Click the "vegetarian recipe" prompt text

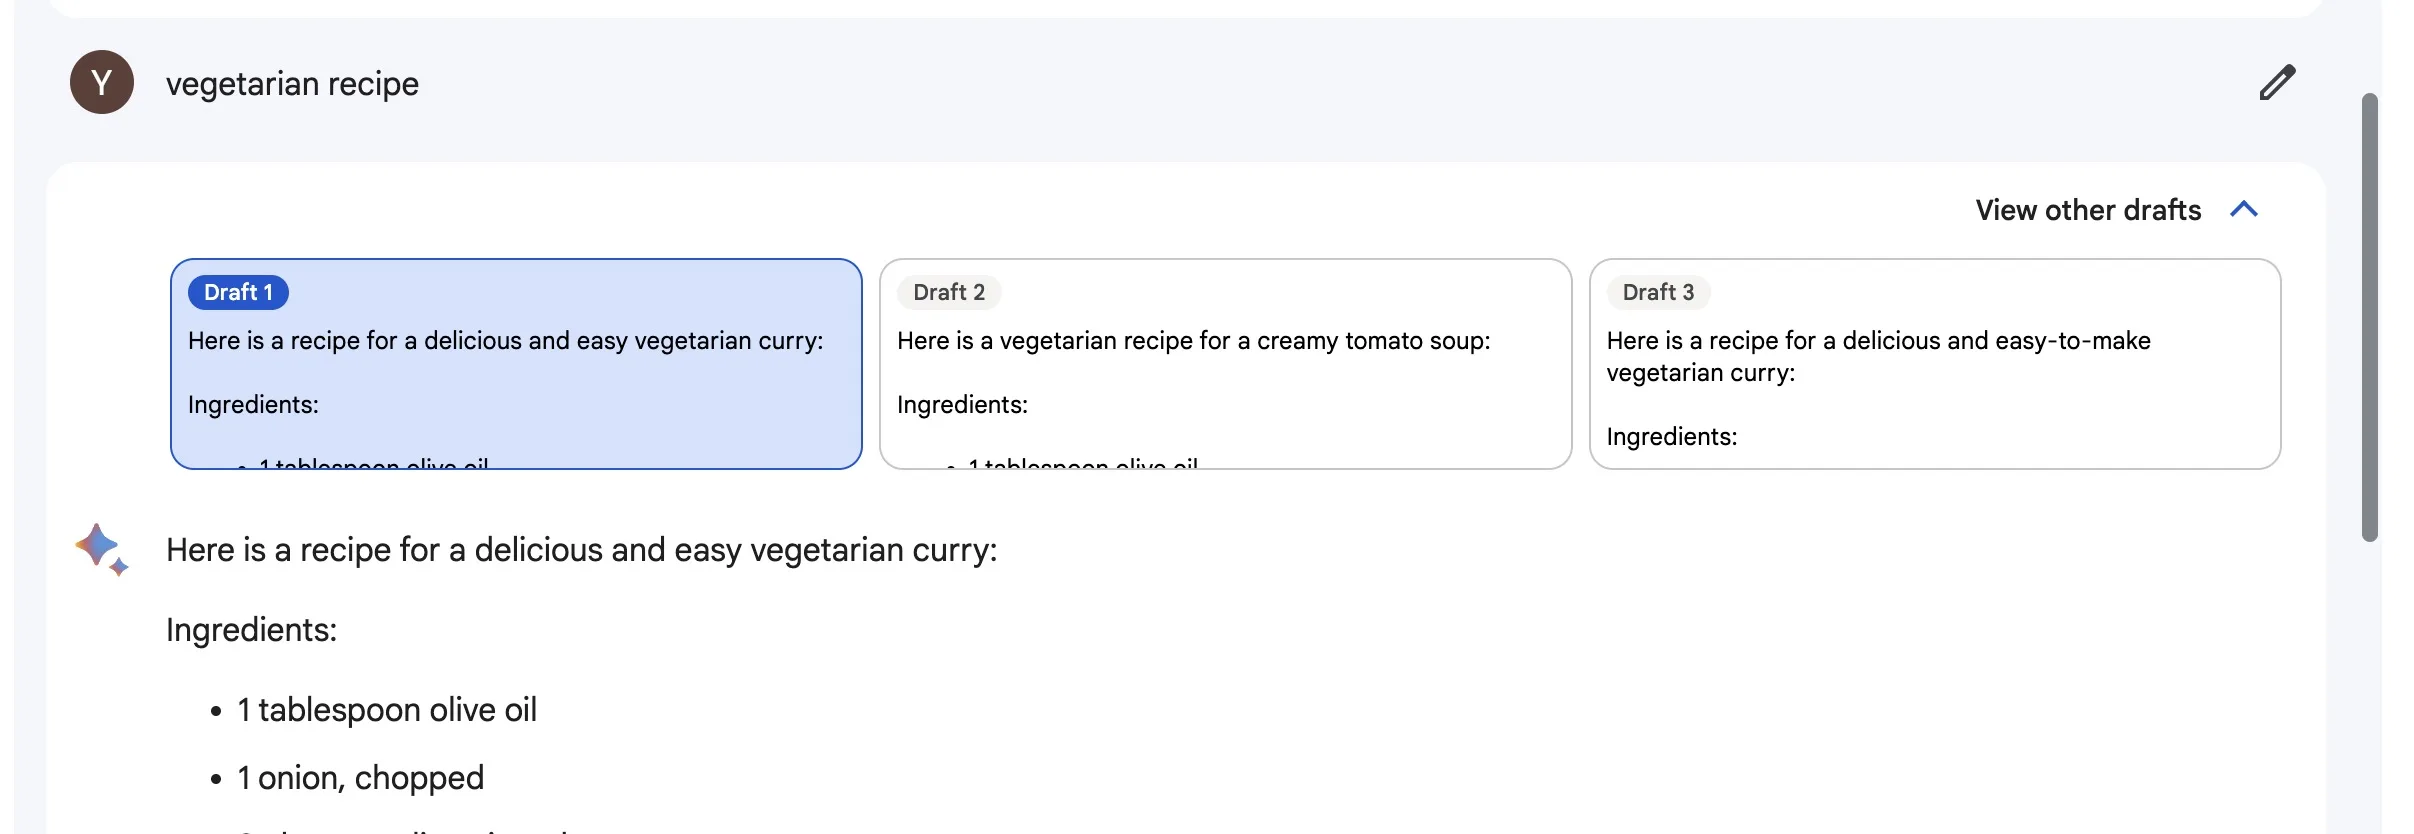292,84
